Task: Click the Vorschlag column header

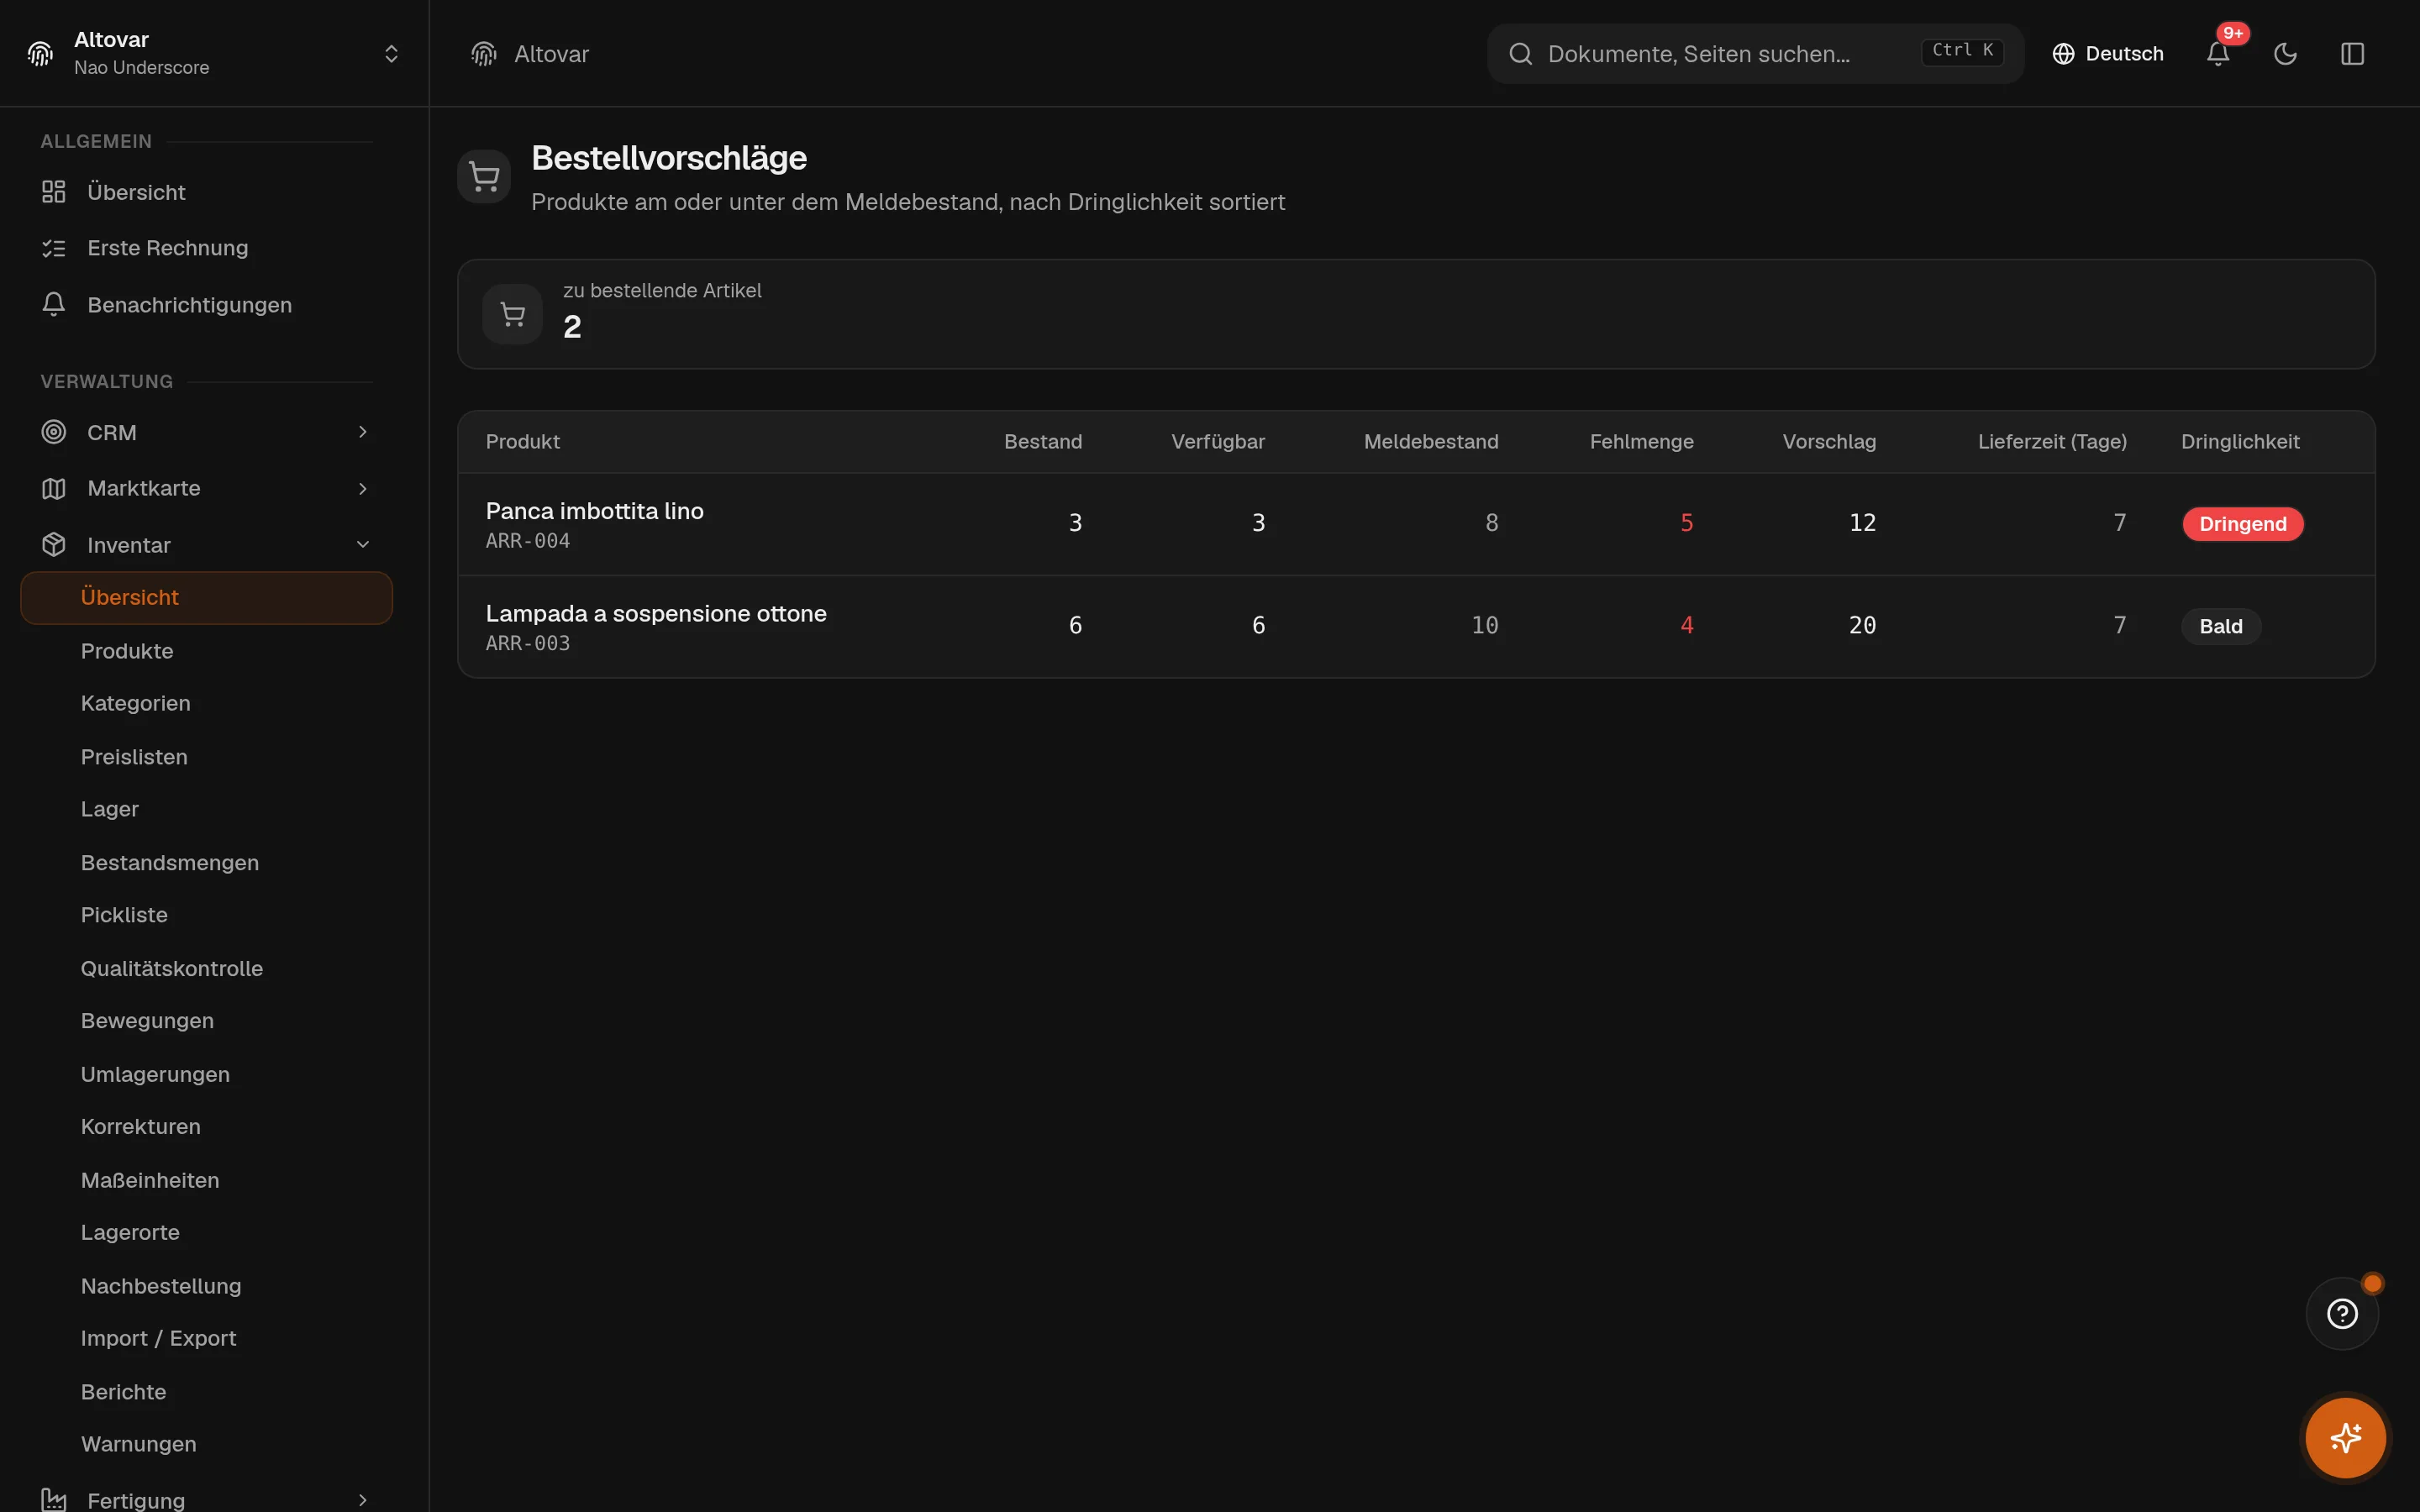Action: click(1829, 442)
